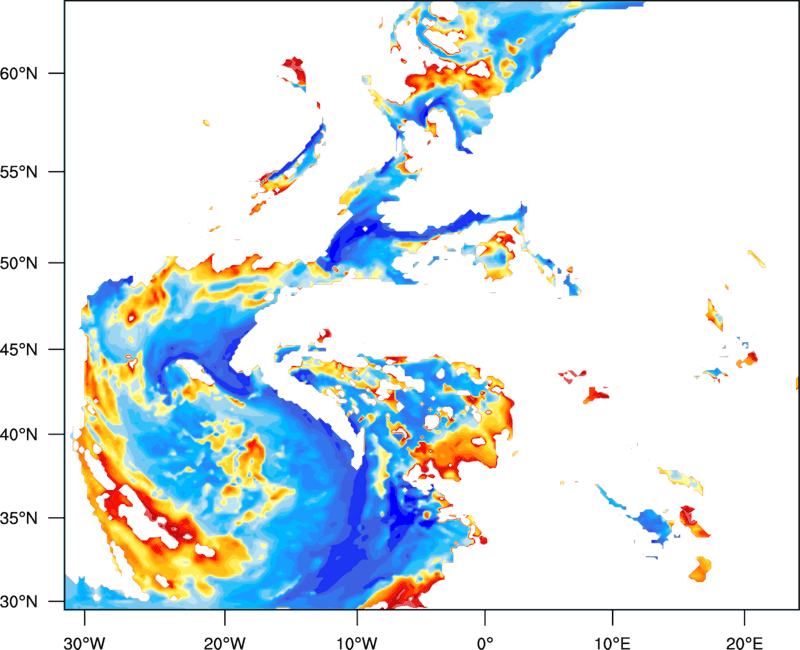Click the 10°E longitude label
The image size is (800, 650).
pos(612,643)
